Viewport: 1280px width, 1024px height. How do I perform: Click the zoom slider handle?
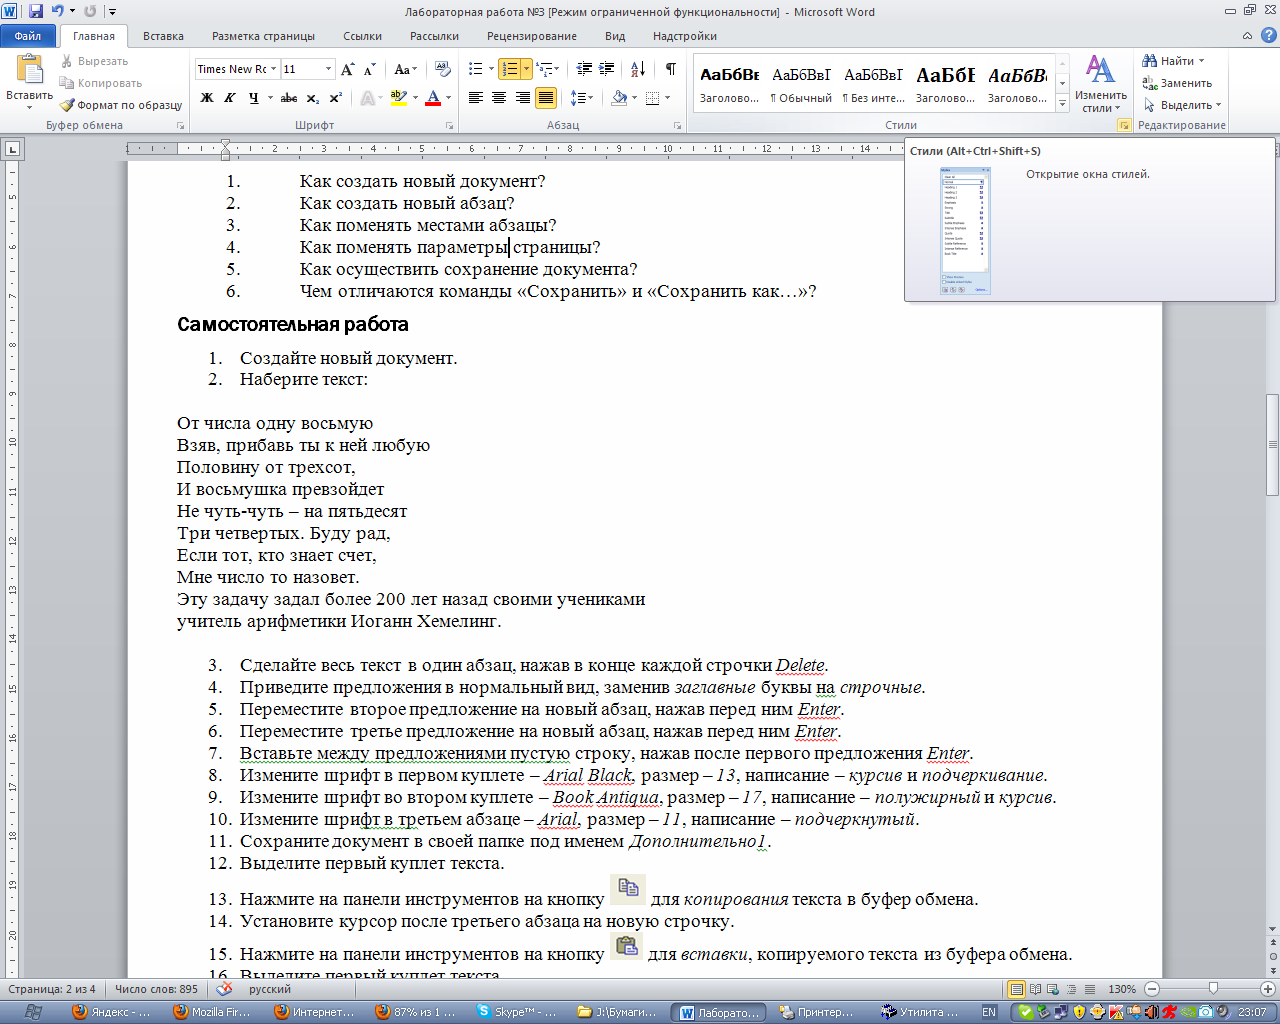(1213, 989)
